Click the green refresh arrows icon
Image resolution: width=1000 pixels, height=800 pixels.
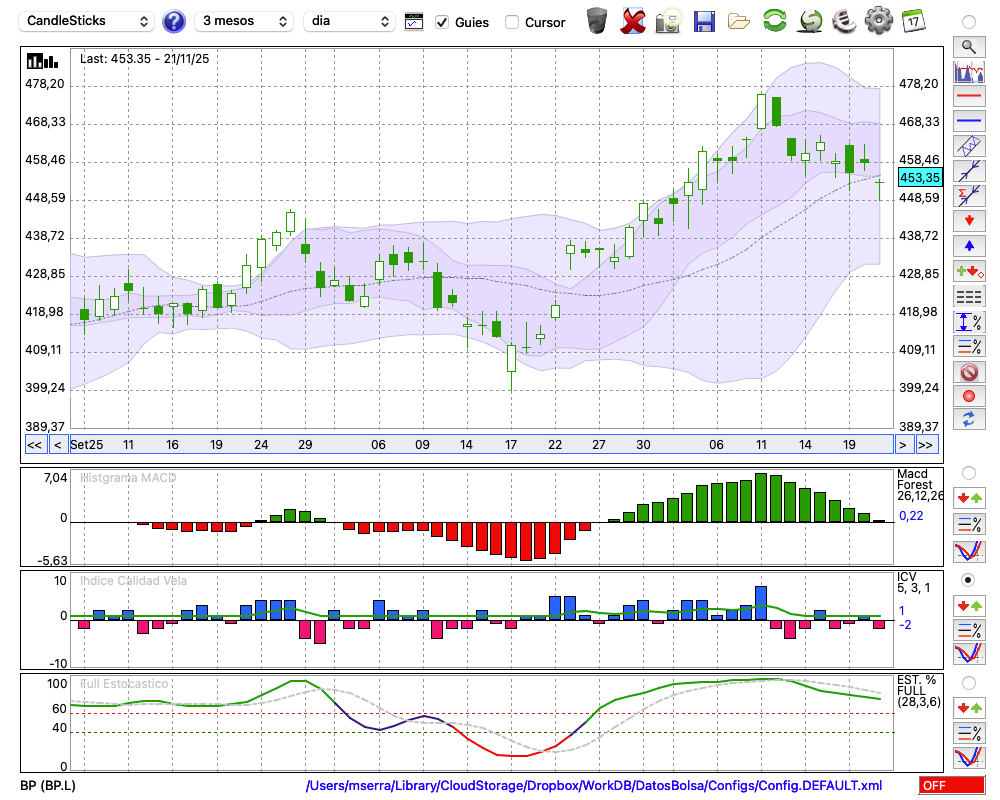[x=774, y=21]
